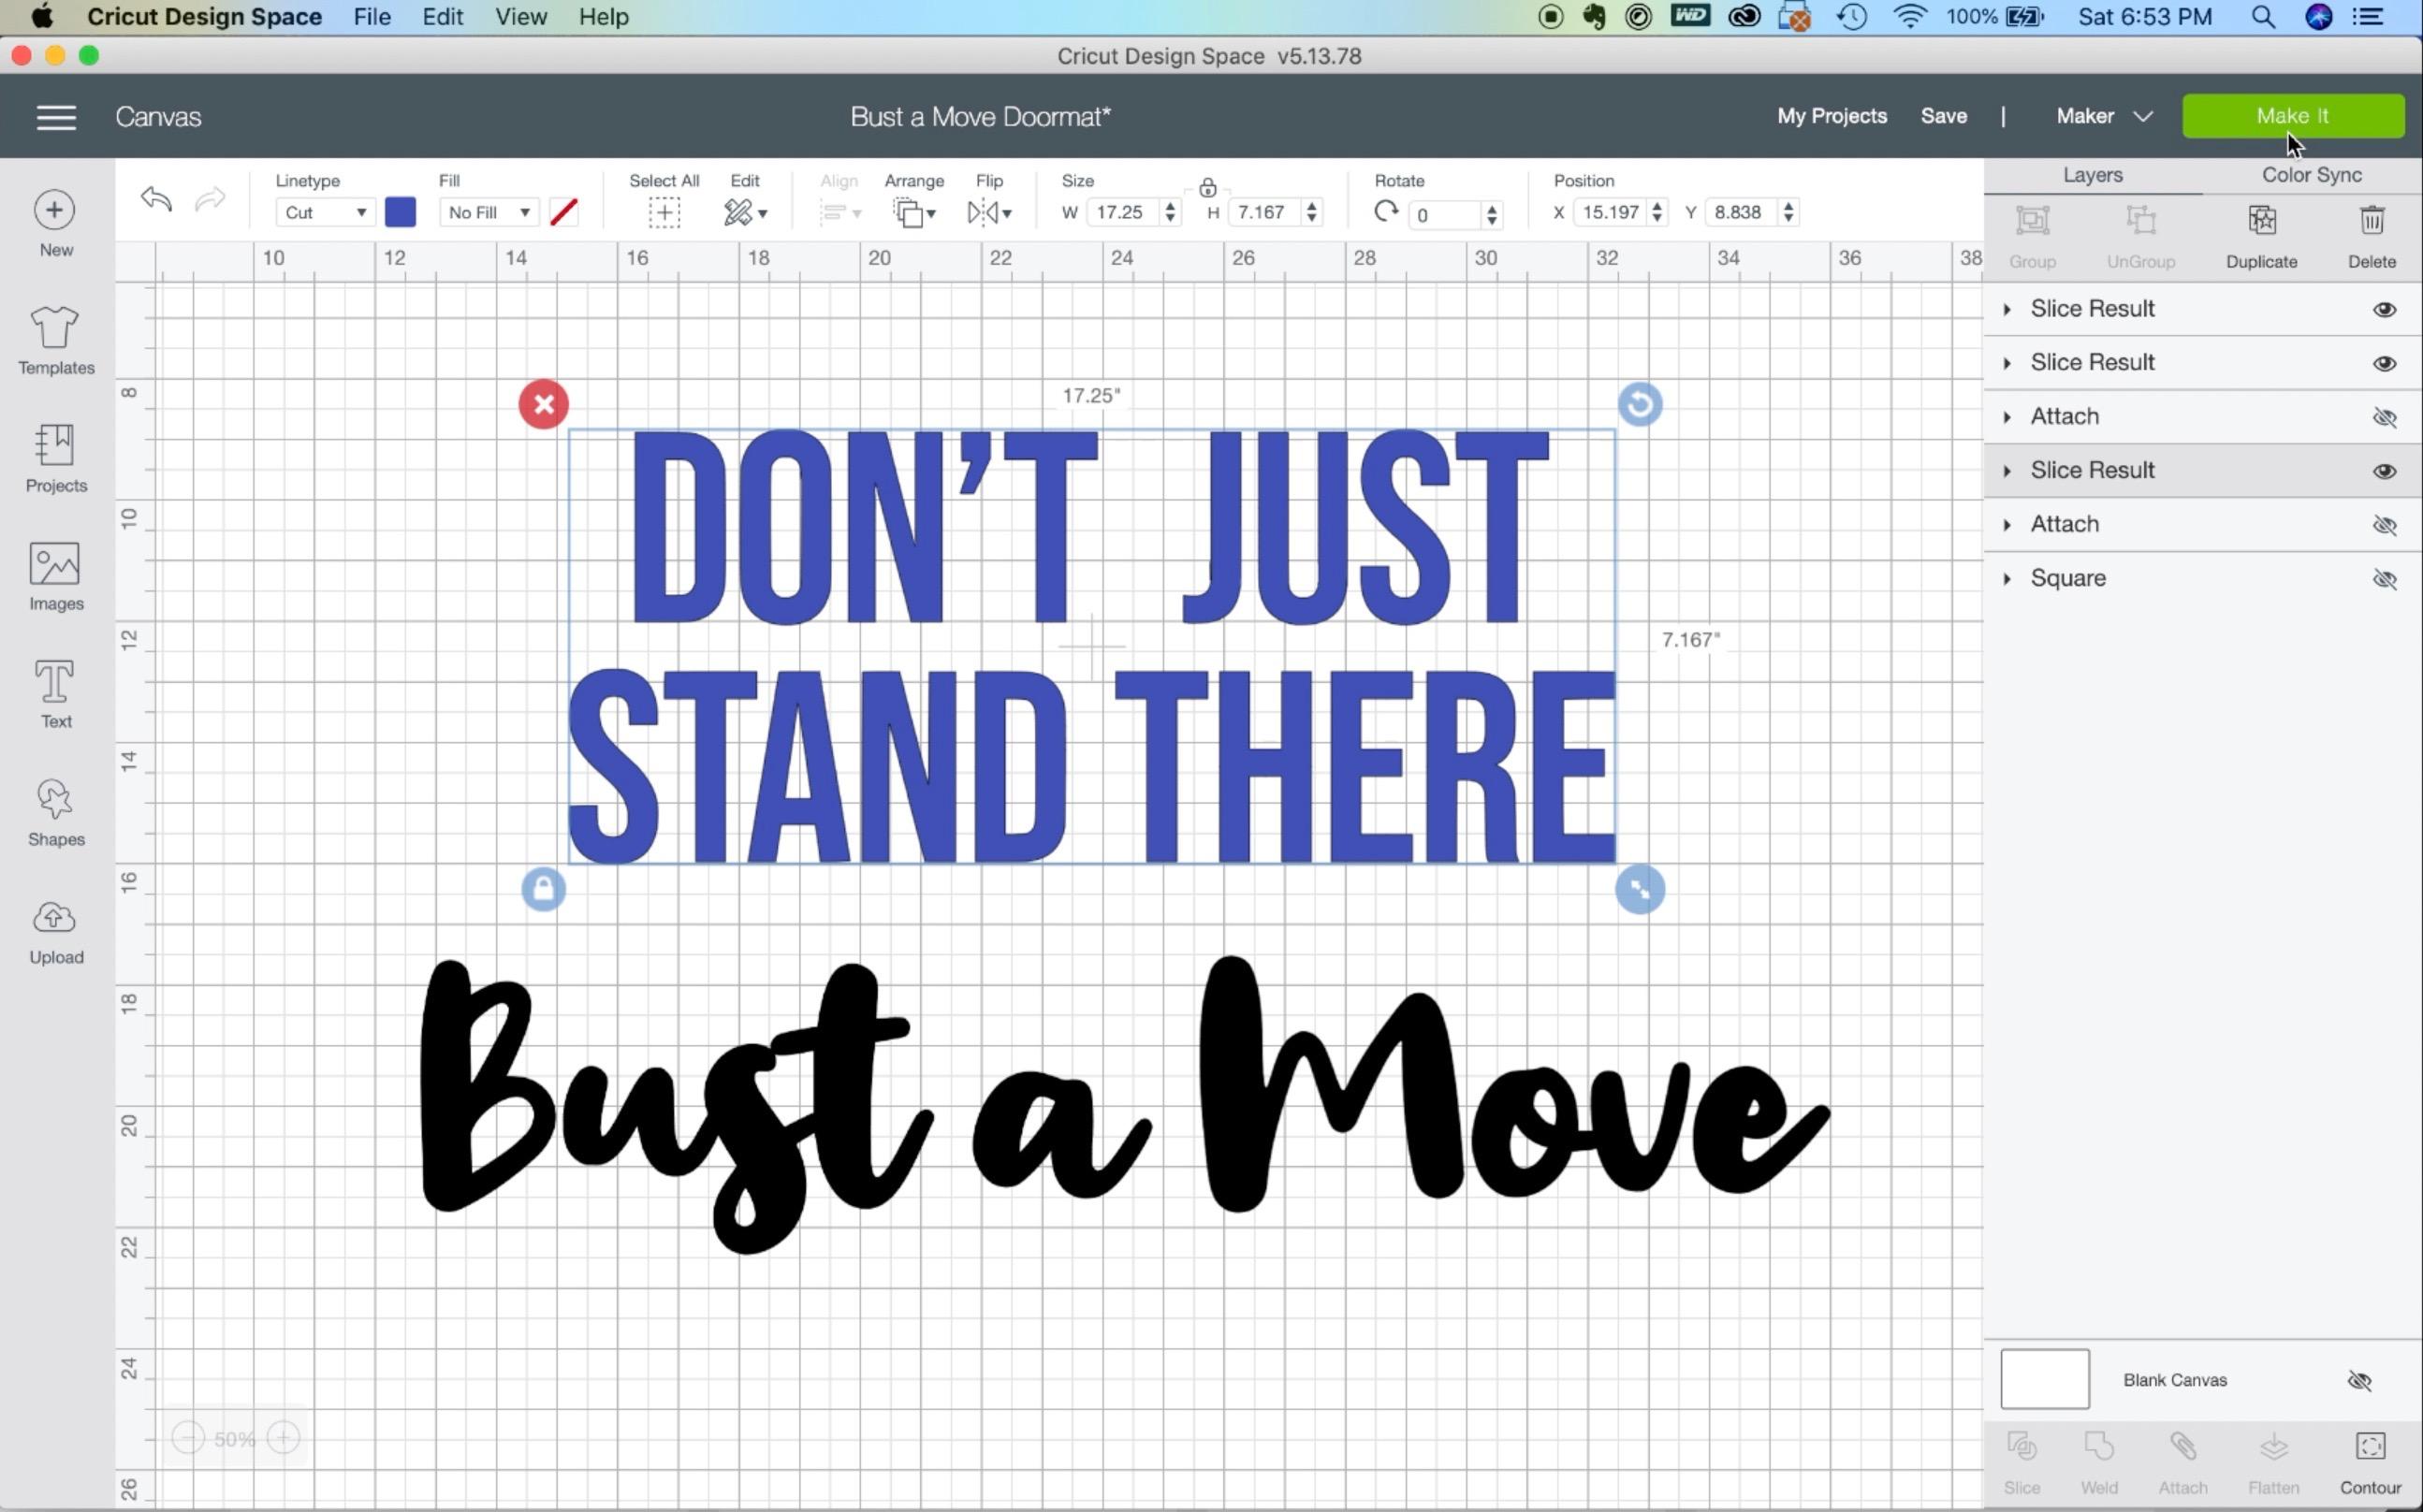Open My Projects
Image resolution: width=2423 pixels, height=1512 pixels.
(x=1831, y=116)
